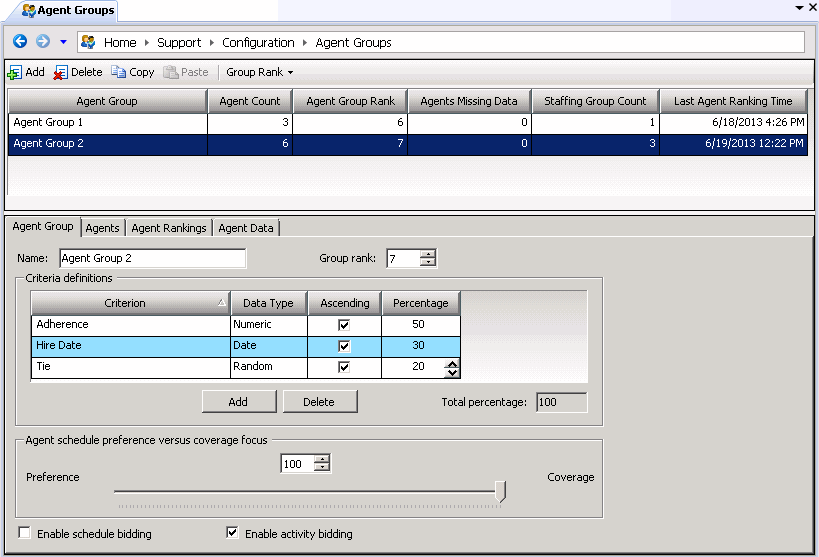Screen dimensions: 819x557
Task: Open the window list dropdown arrow at top right
Action: pyautogui.click(x=798, y=7)
